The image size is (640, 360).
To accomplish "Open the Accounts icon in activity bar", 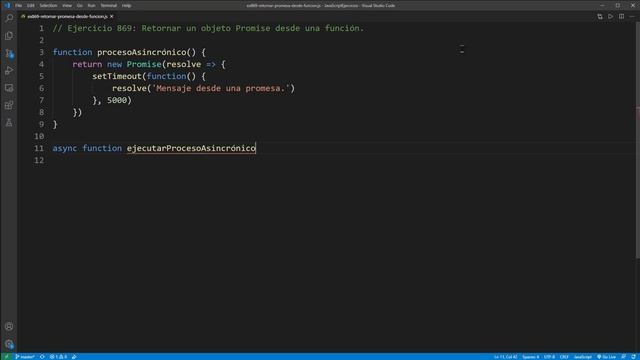I will [x=9, y=327].
